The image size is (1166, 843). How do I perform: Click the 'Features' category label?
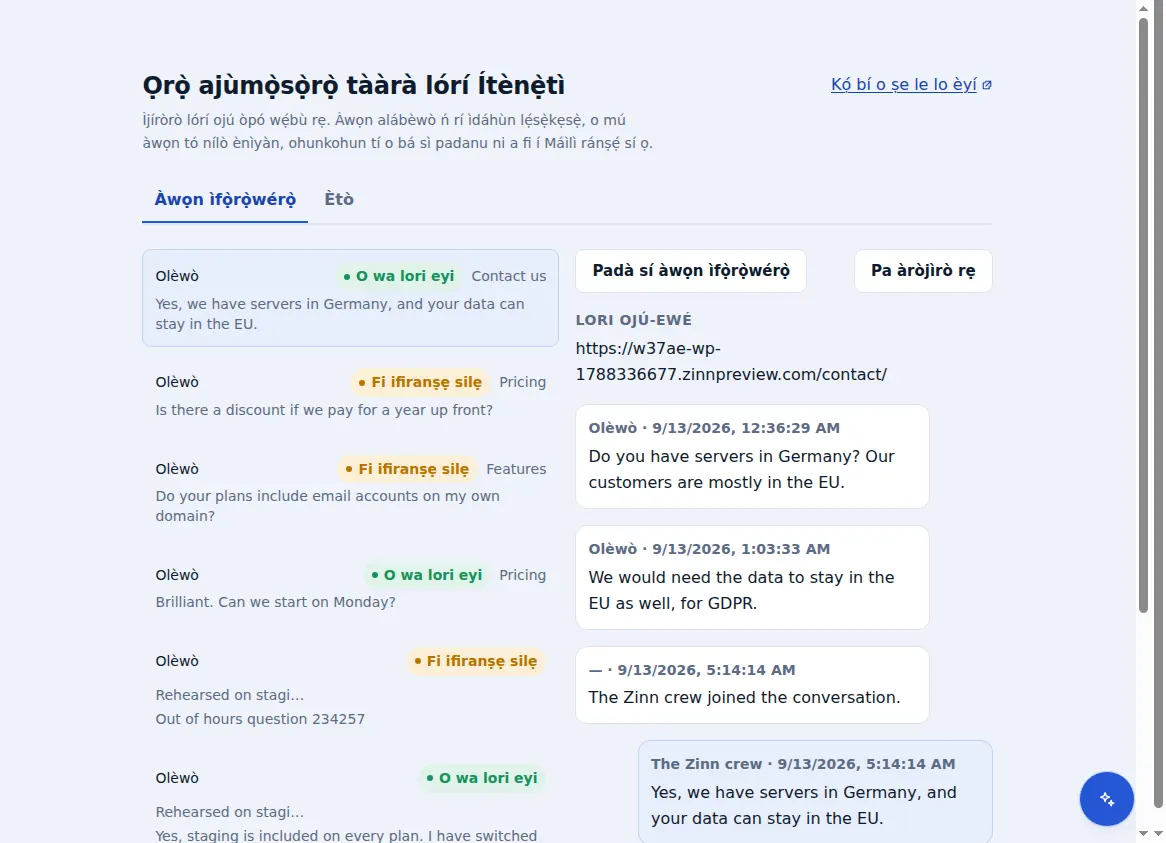point(516,469)
